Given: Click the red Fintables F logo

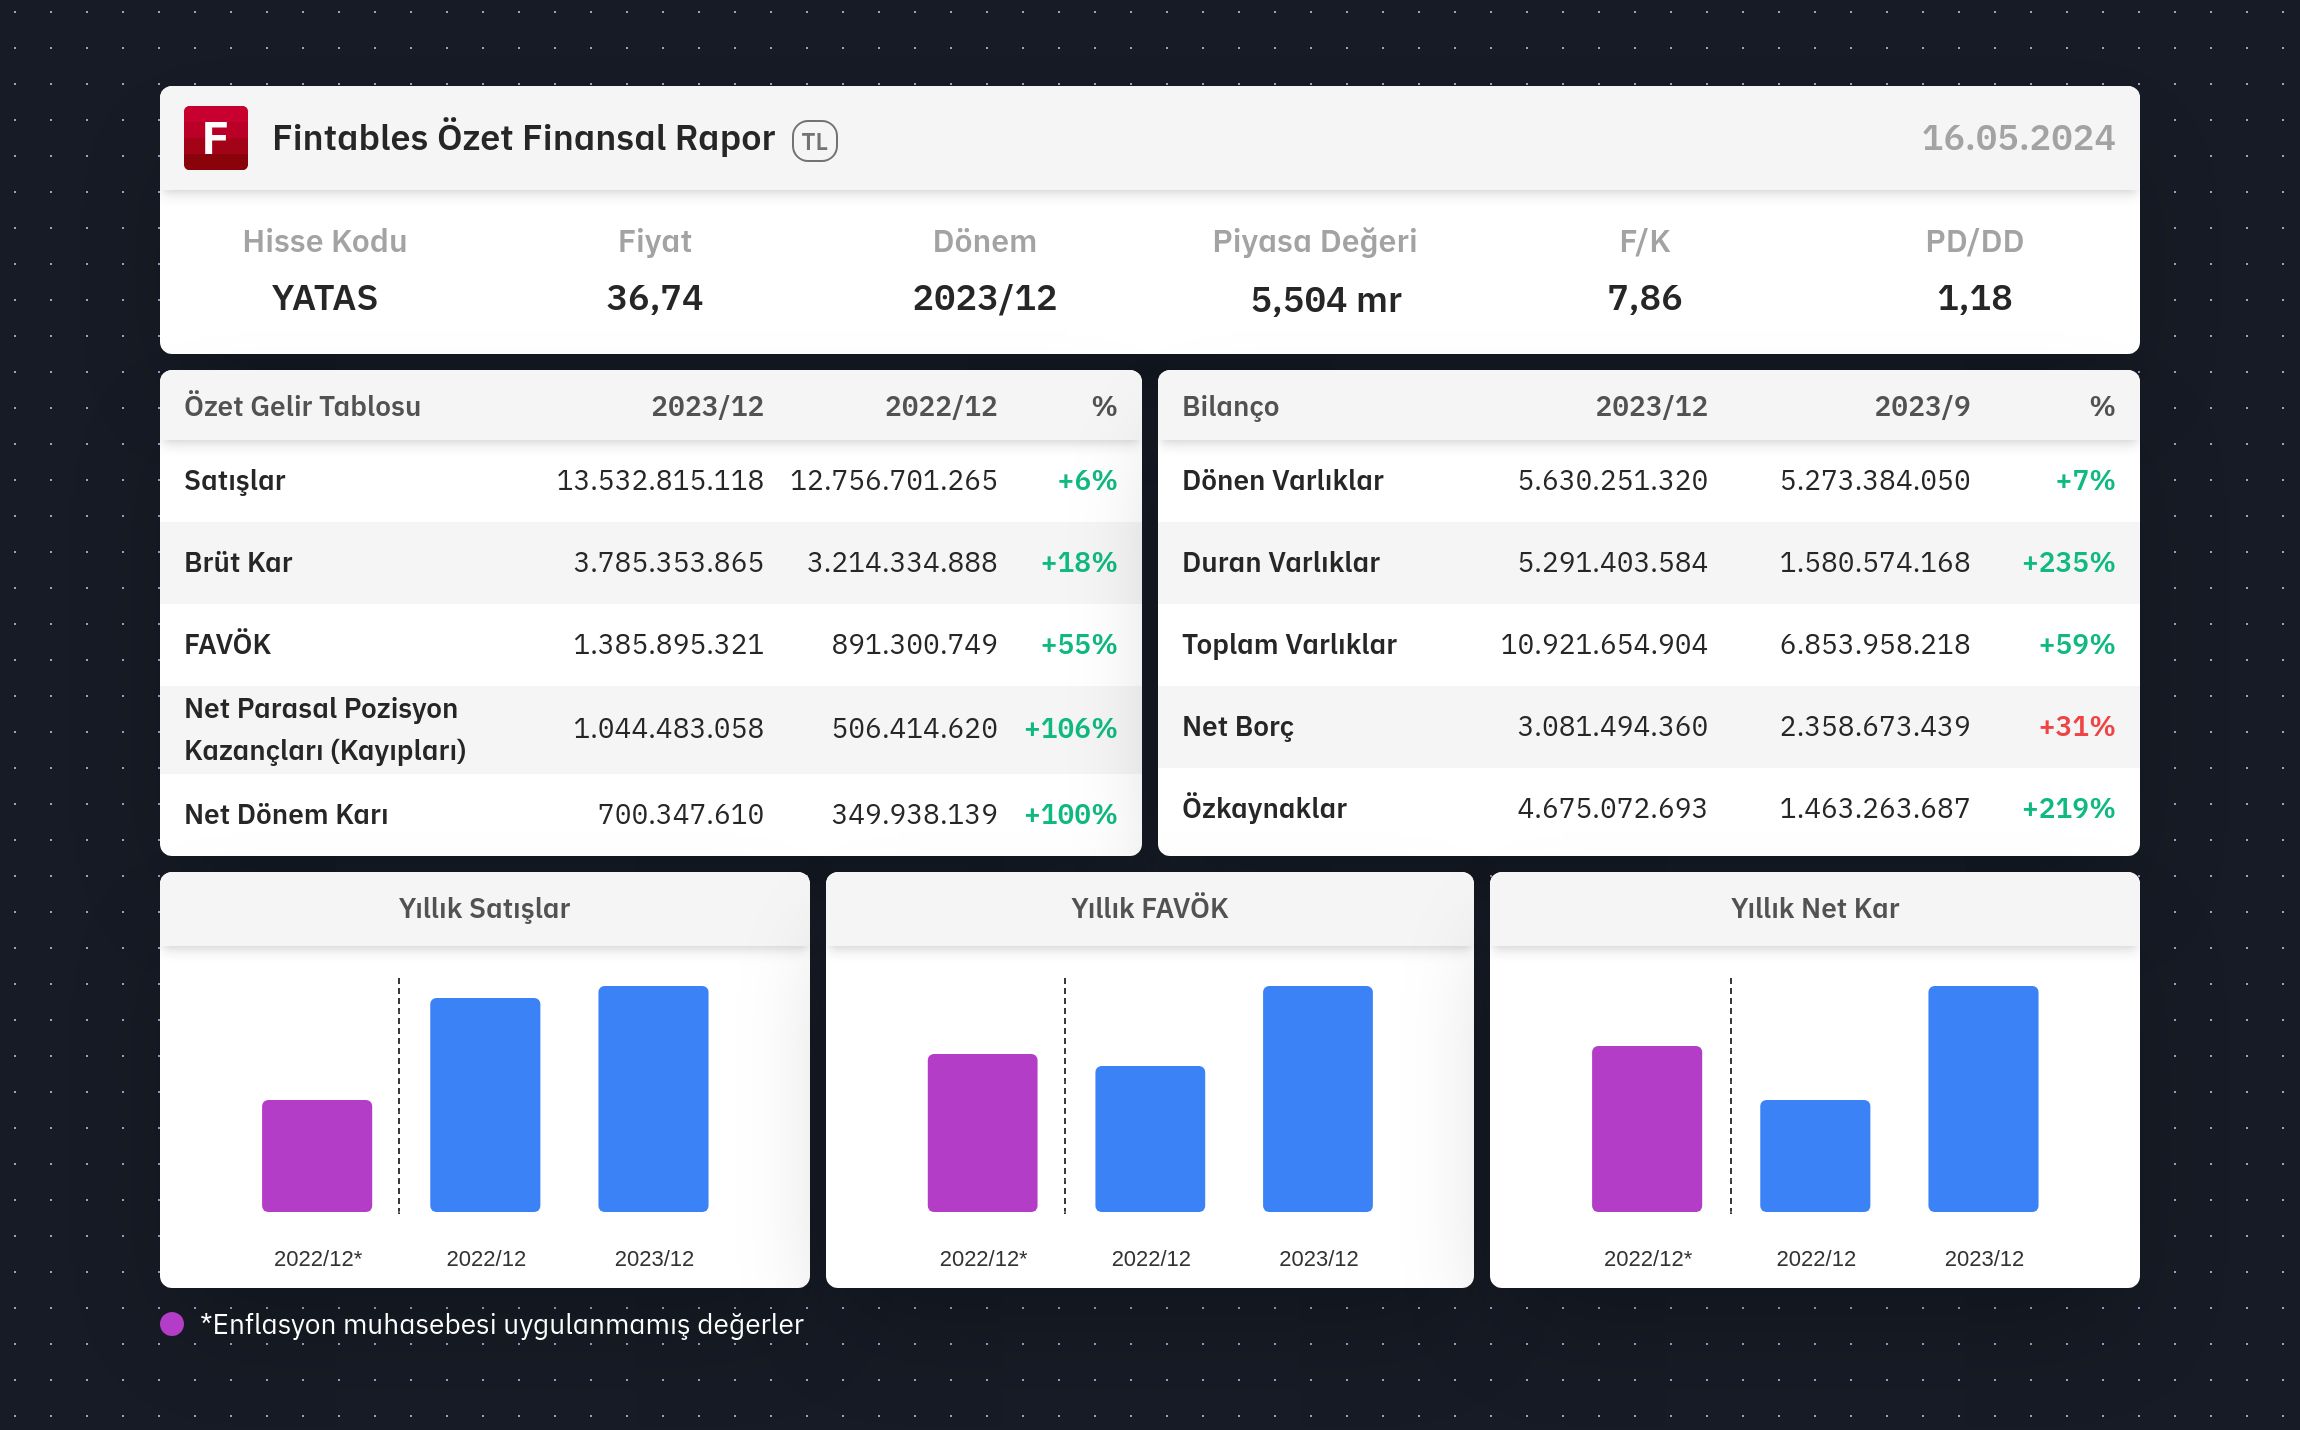Looking at the screenshot, I should click(216, 138).
